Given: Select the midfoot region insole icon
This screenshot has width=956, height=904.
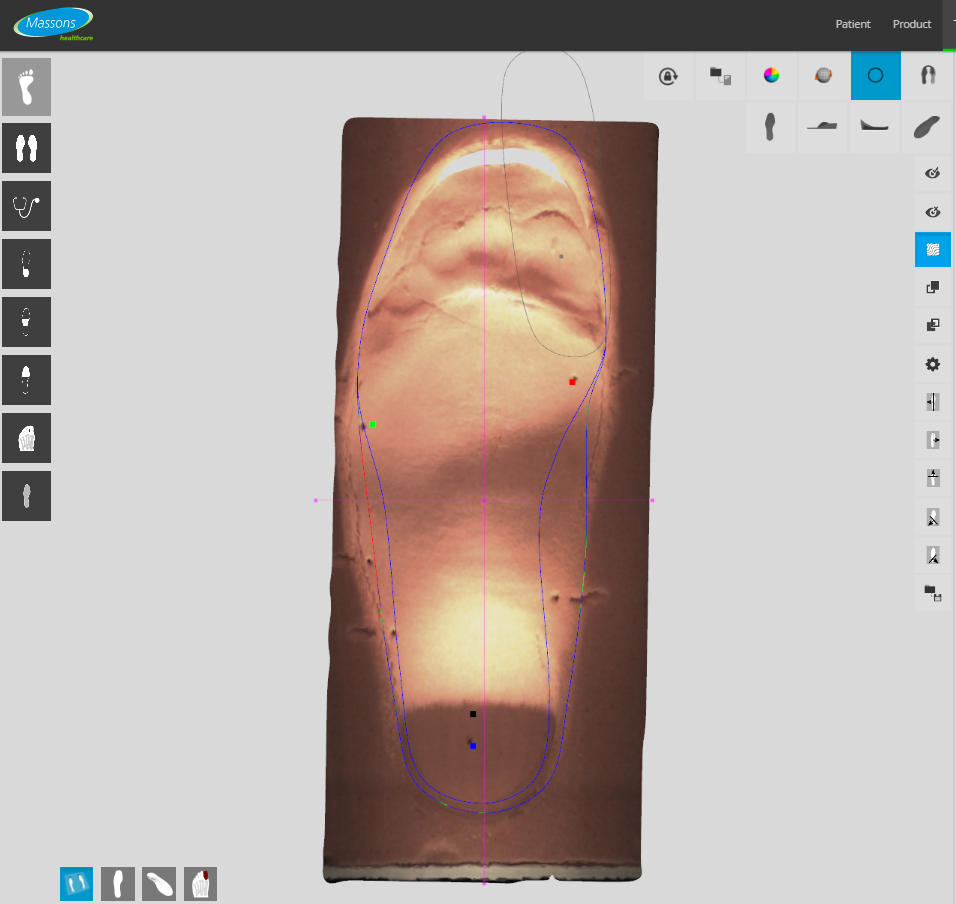Looking at the screenshot, I should coord(26,322).
